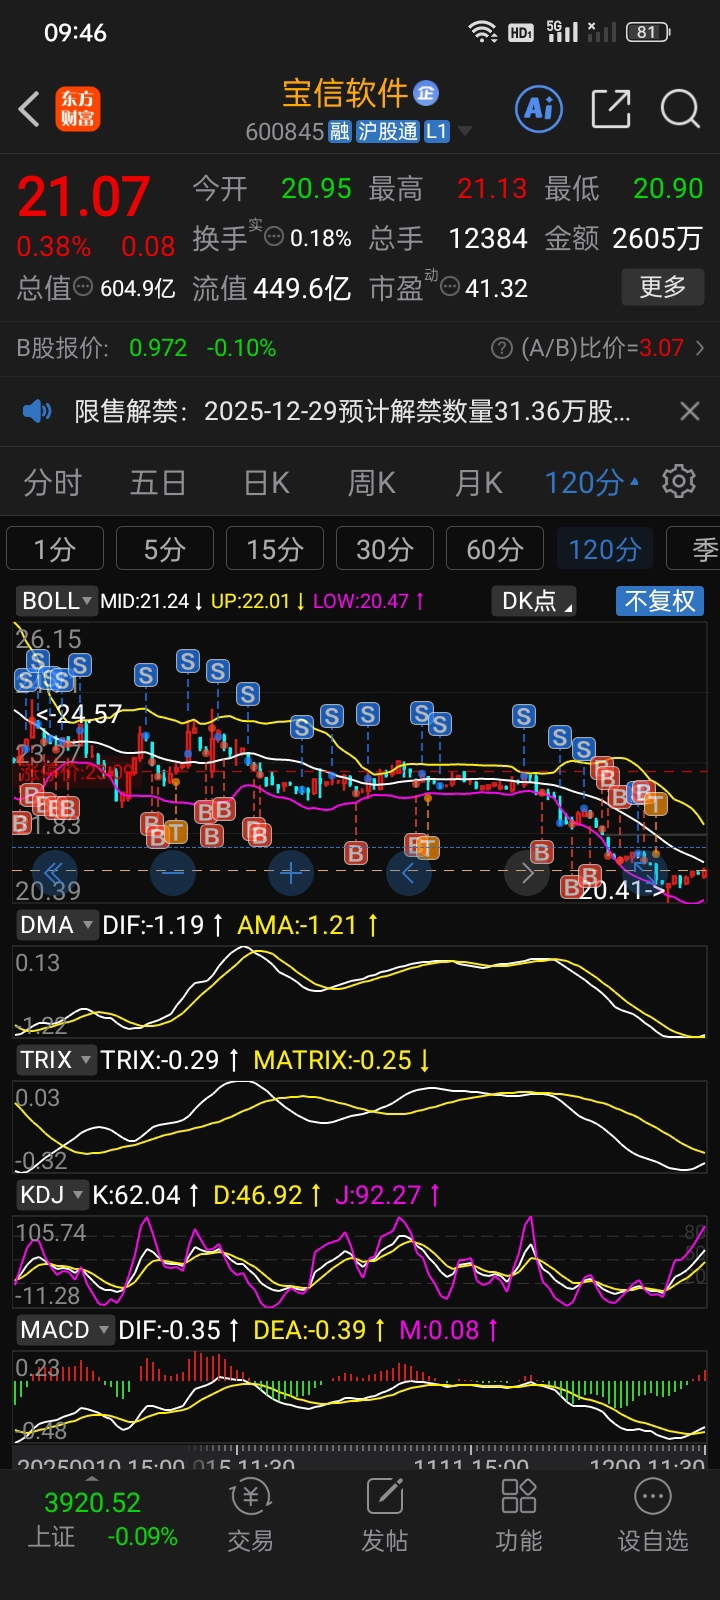Tap the blue 企 badge beside 宝信软件
Image resolution: width=720 pixels, height=1600 pixels.
[426, 93]
